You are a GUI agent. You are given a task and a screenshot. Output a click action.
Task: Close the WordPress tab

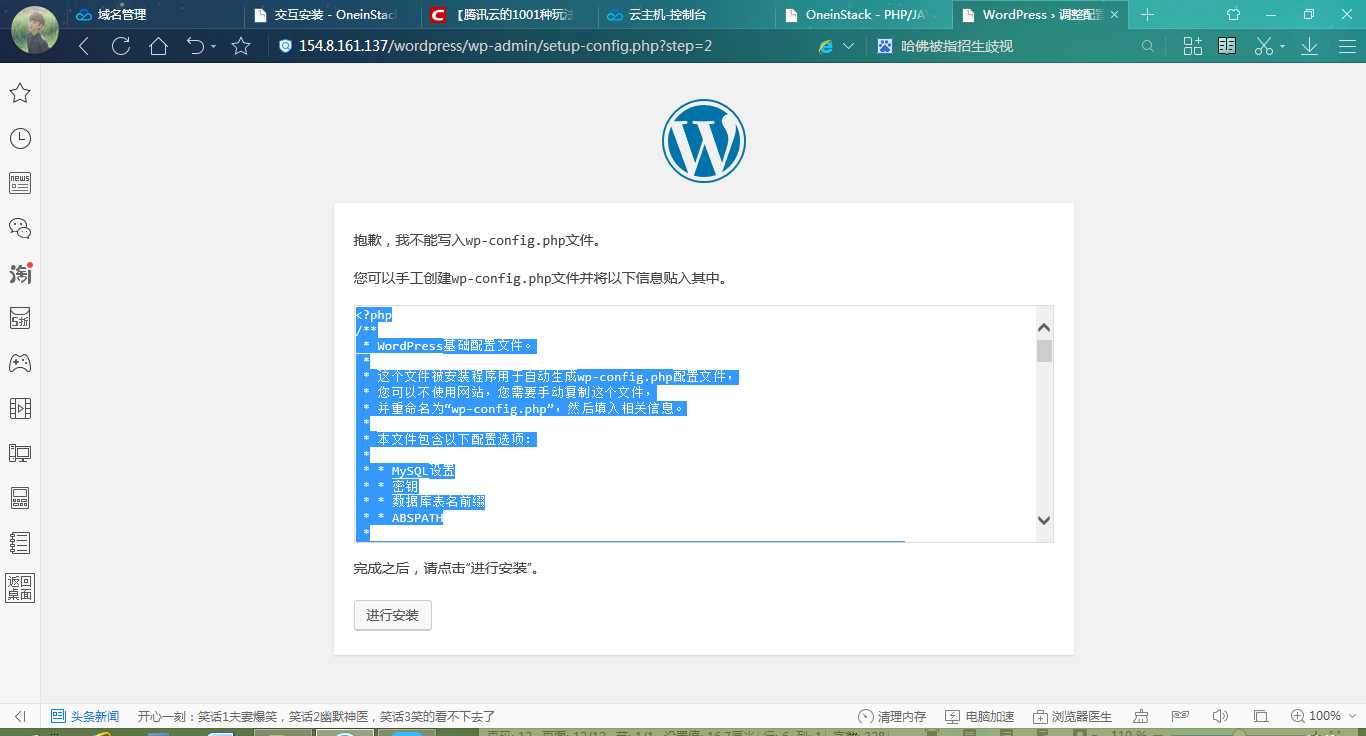[1114, 15]
